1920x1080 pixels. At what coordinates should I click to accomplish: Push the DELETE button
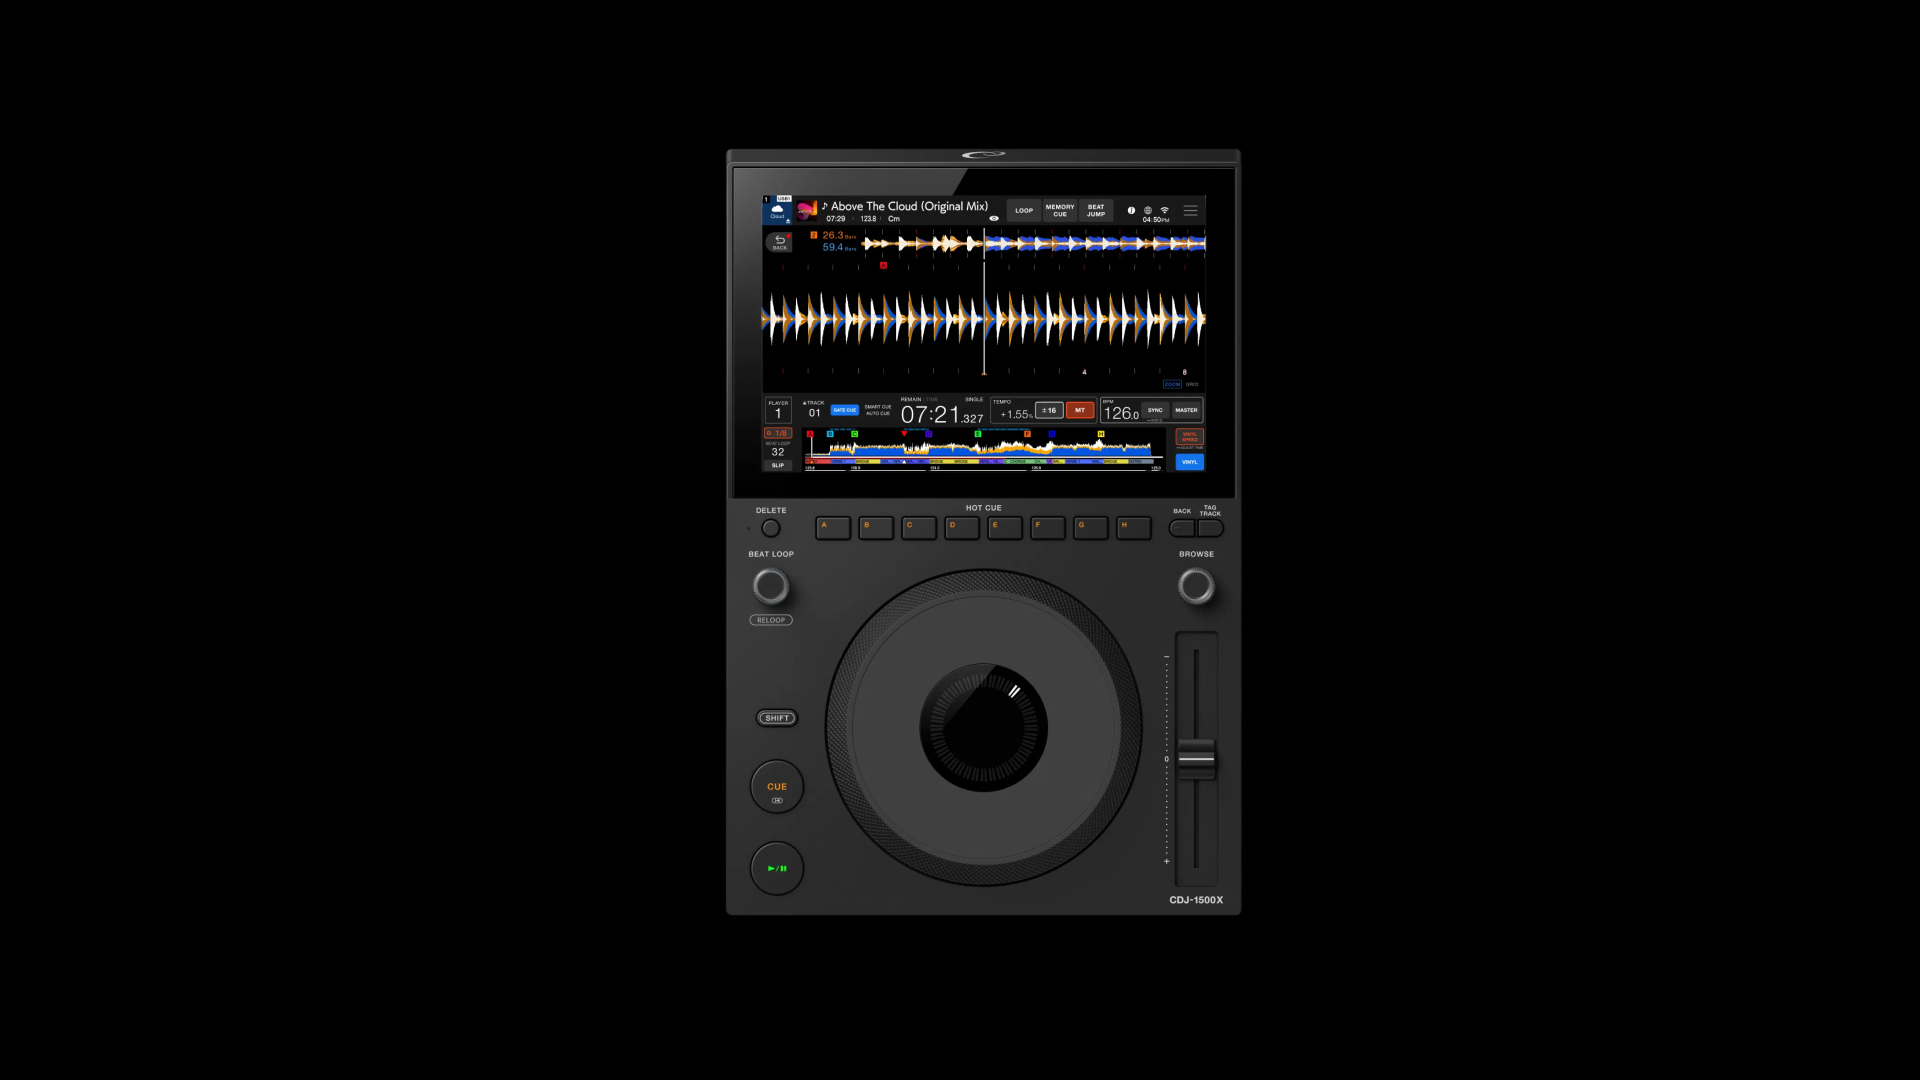771,528
